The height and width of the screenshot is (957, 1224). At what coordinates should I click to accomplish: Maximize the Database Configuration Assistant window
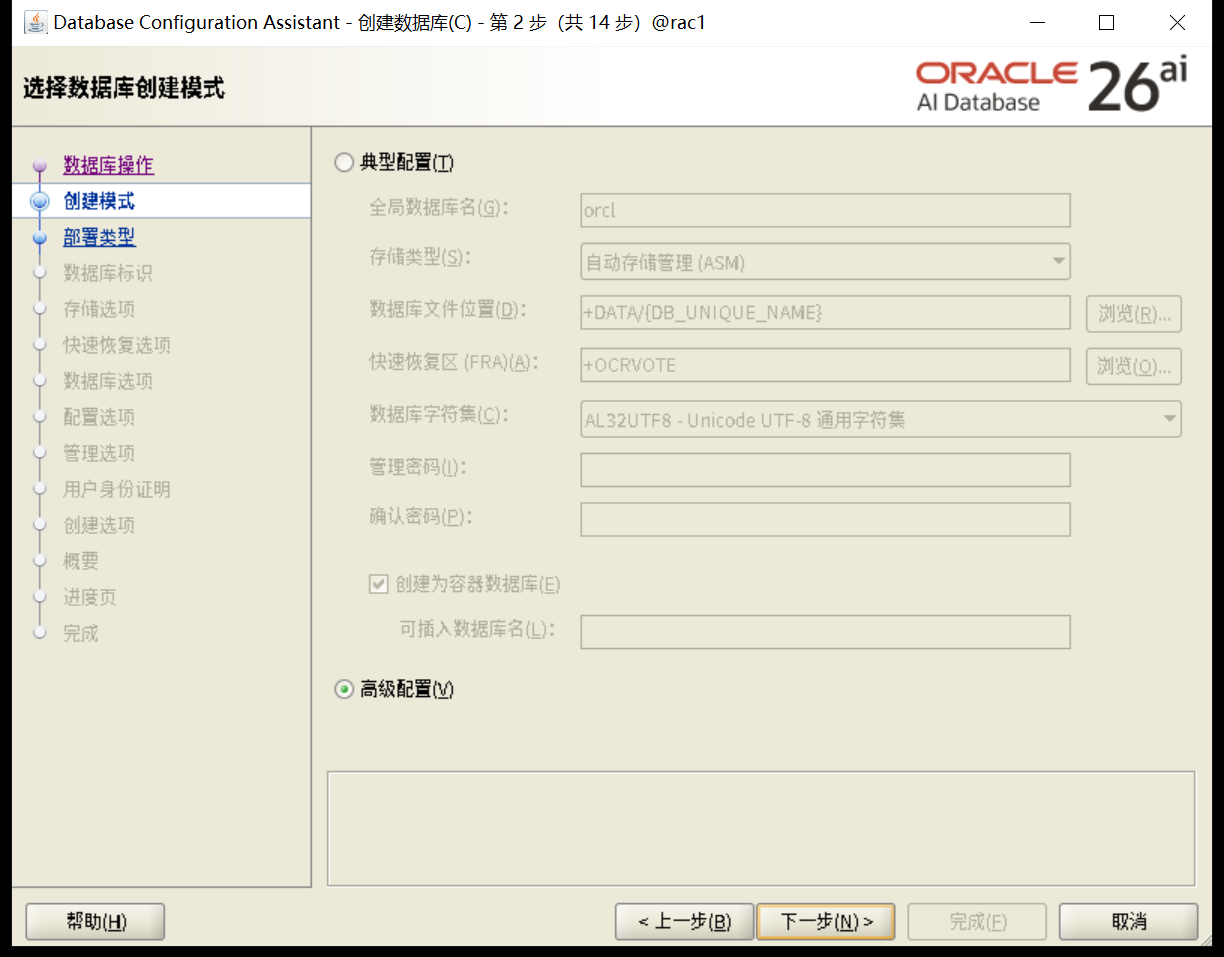pyautogui.click(x=1106, y=22)
